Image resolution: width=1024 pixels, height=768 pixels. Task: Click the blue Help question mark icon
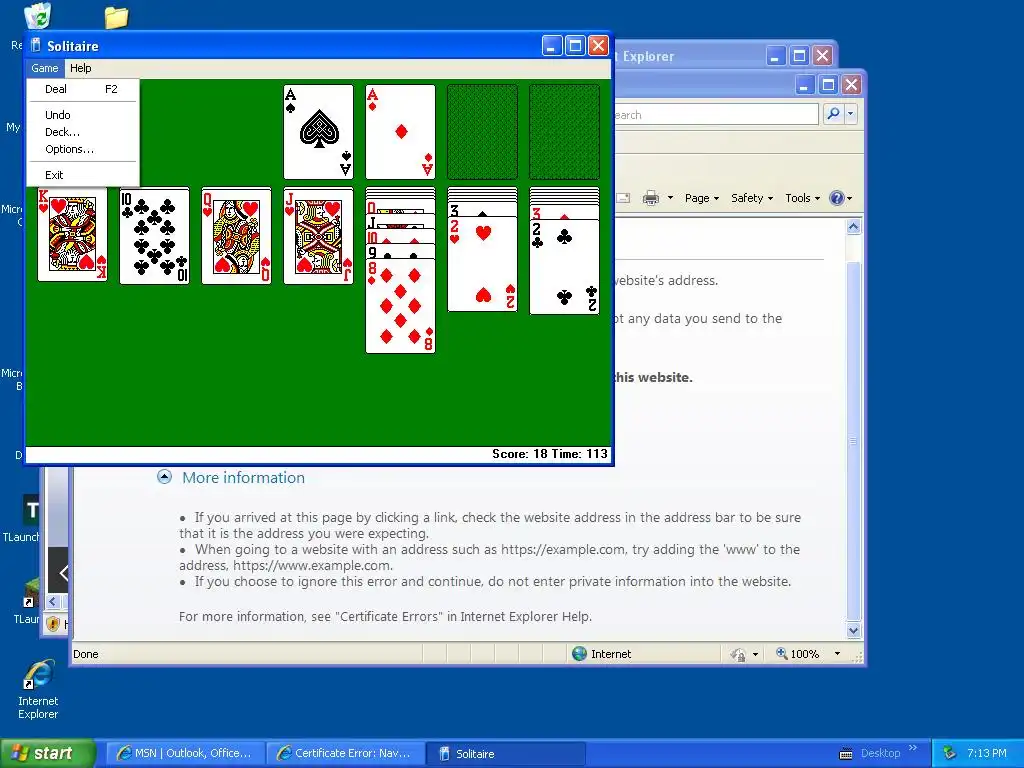pos(837,198)
